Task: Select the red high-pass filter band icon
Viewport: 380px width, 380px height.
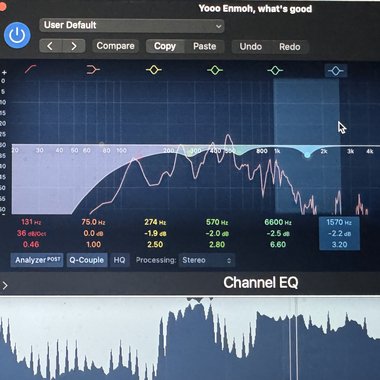Action: (x=31, y=70)
